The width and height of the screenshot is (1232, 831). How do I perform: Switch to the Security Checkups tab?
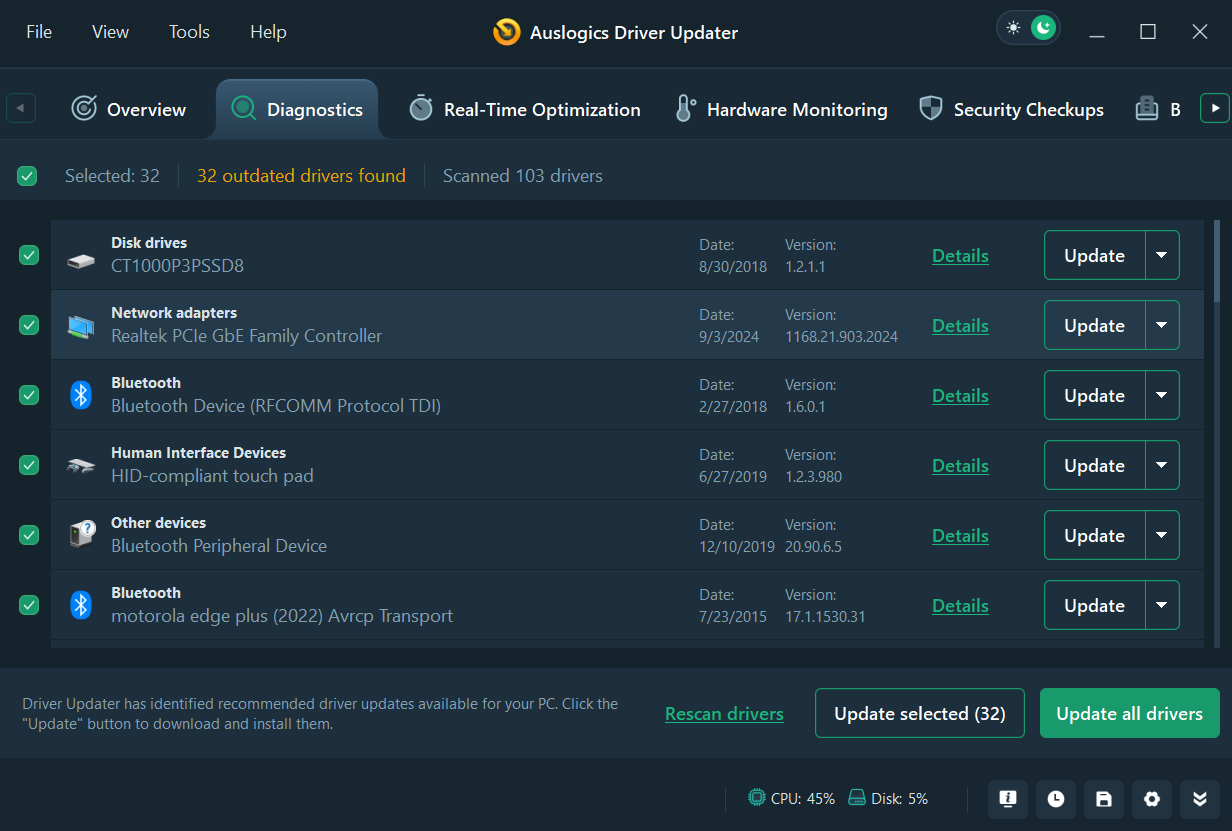(1011, 109)
